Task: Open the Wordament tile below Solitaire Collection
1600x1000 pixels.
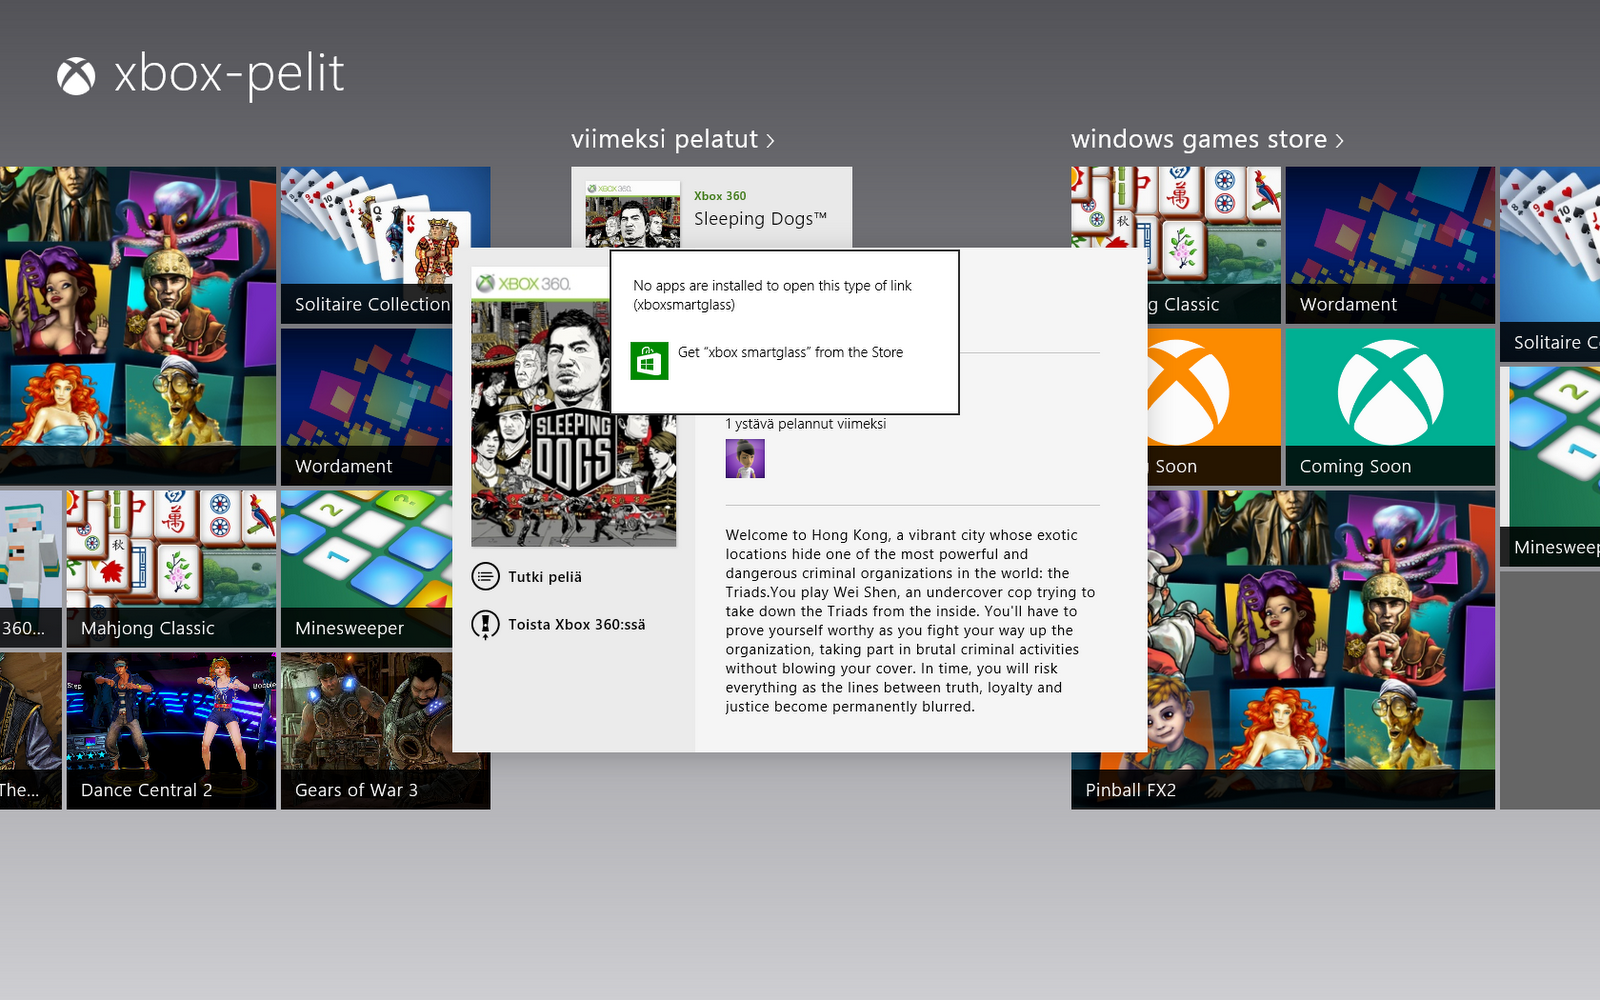Action: tap(367, 407)
